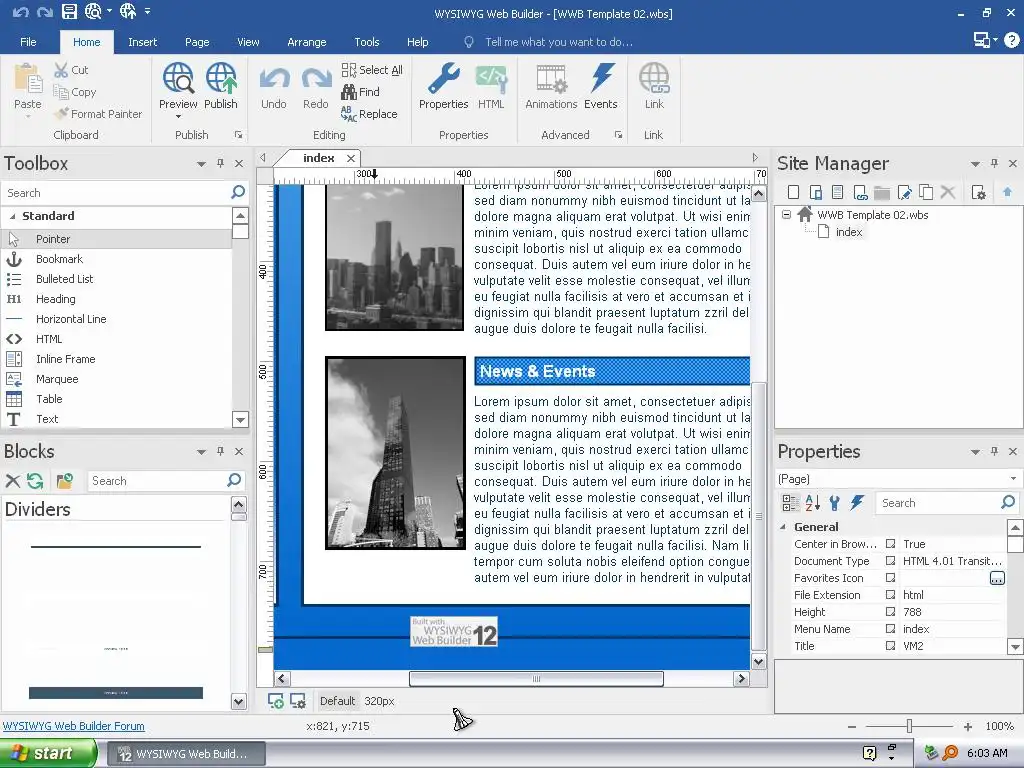
Task: Pin the Site Manager panel
Action: point(994,163)
